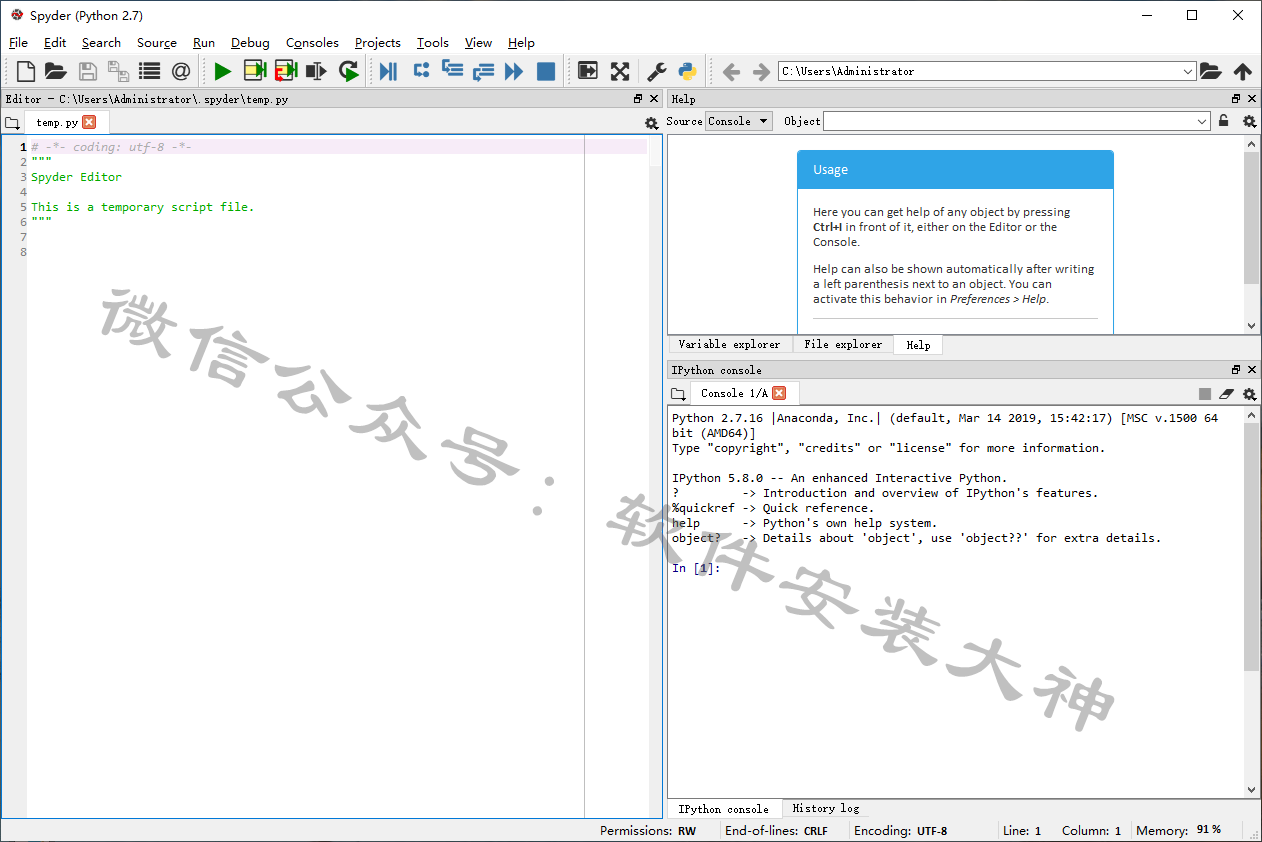Open the Consoles menu

(312, 42)
